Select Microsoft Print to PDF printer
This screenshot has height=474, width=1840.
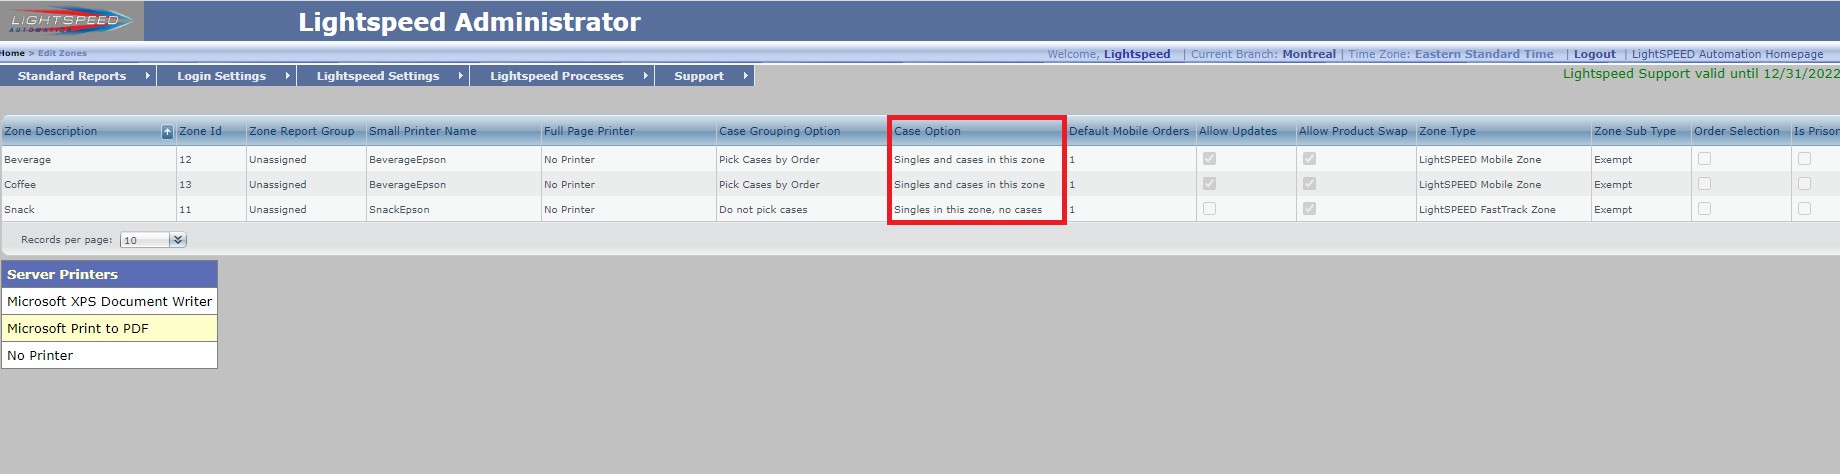coord(109,328)
